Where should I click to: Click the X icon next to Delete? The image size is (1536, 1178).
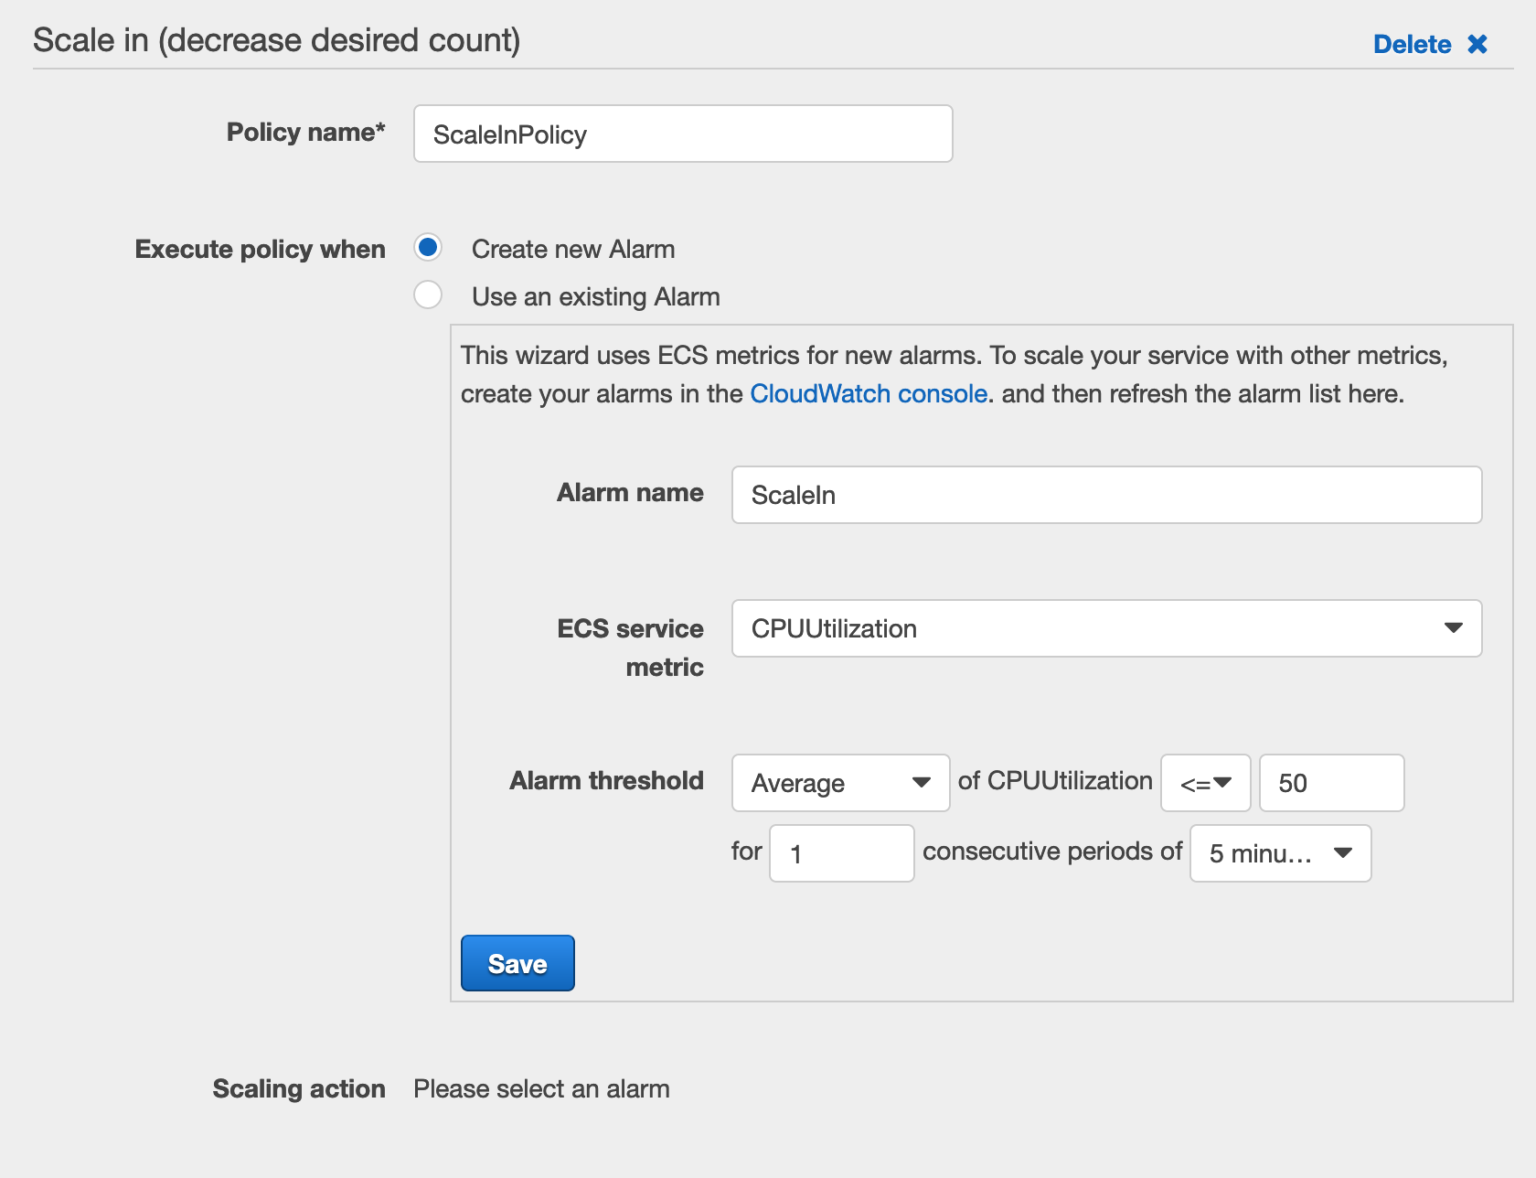1478,44
